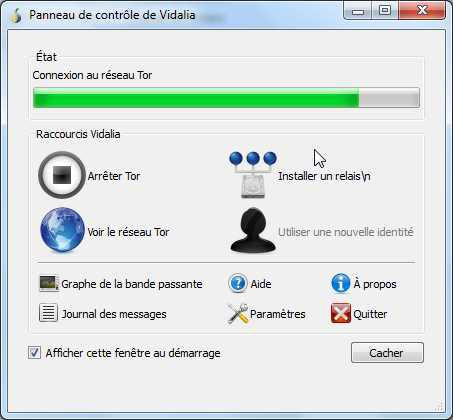Click the Cacher button
The width and height of the screenshot is (453, 420).
[387, 353]
